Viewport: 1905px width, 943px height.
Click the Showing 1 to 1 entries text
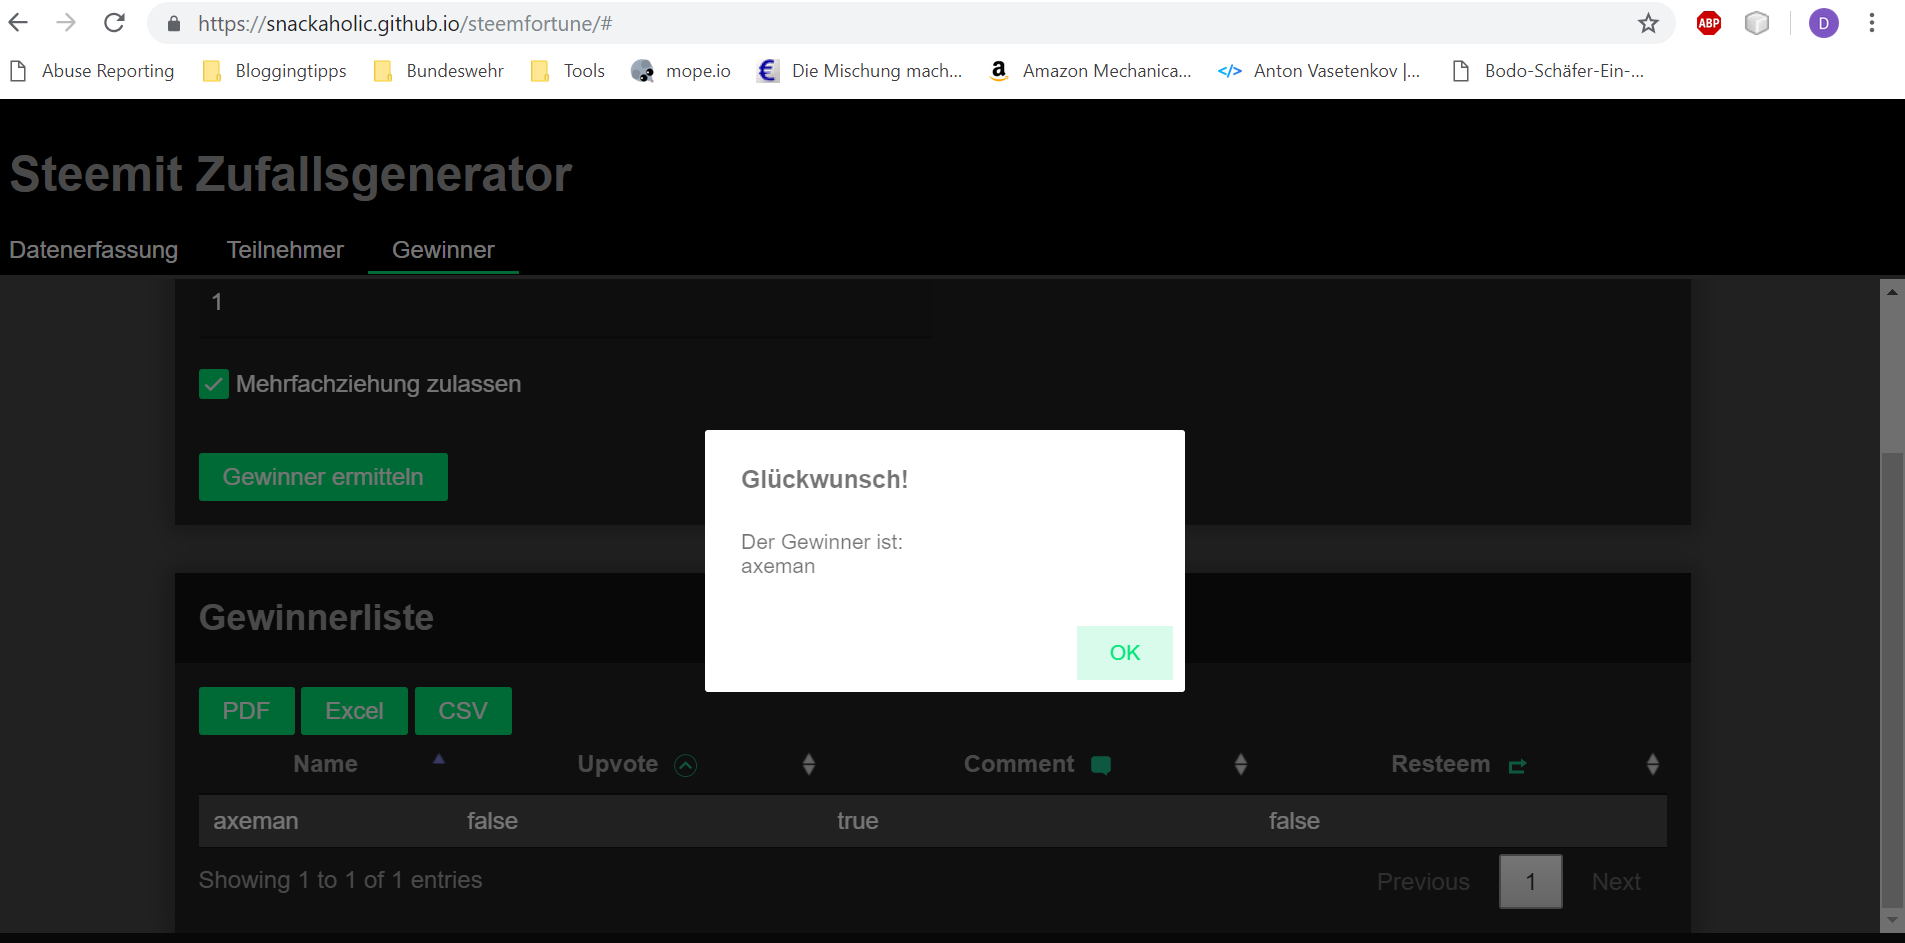coord(340,880)
